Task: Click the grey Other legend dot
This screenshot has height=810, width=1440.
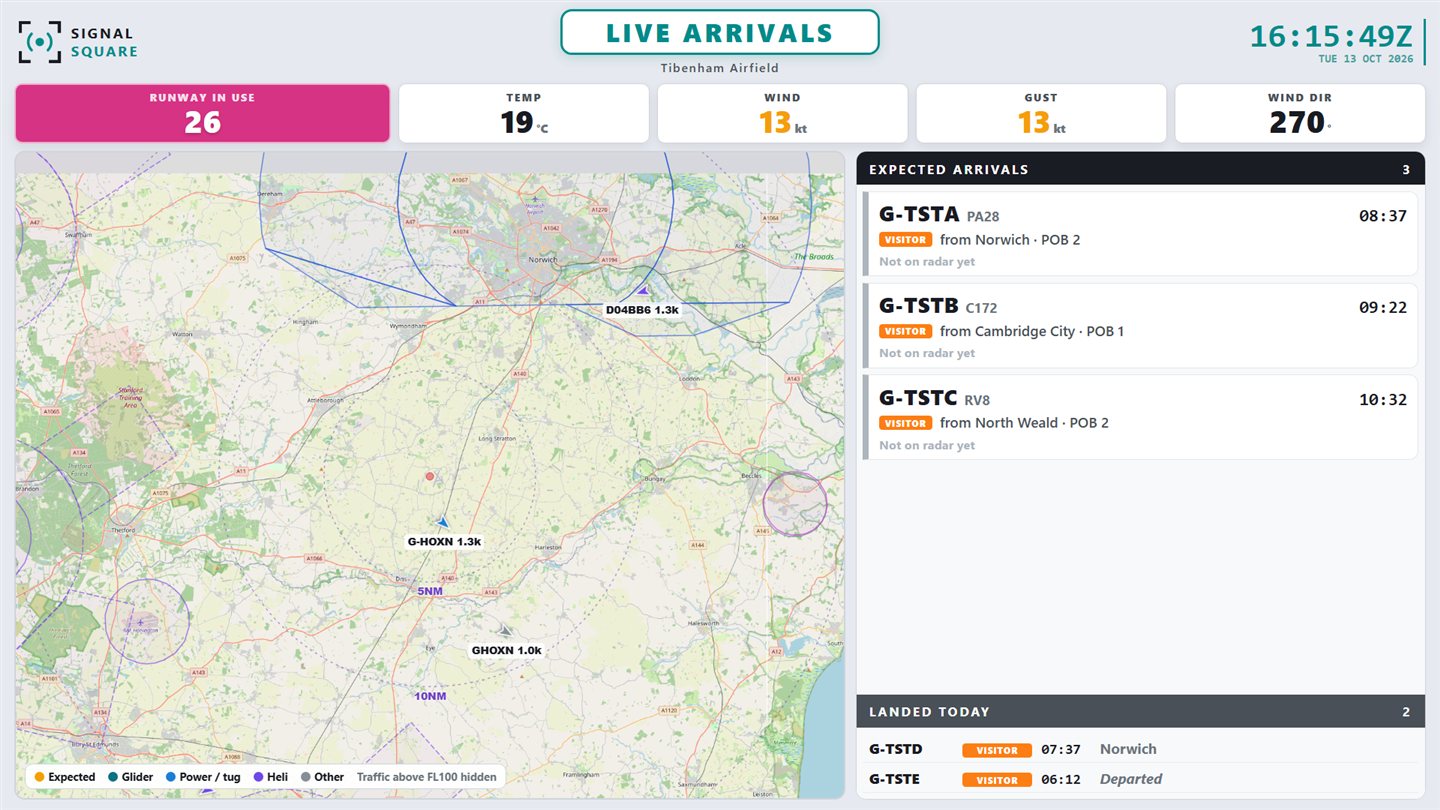Action: pyautogui.click(x=305, y=777)
